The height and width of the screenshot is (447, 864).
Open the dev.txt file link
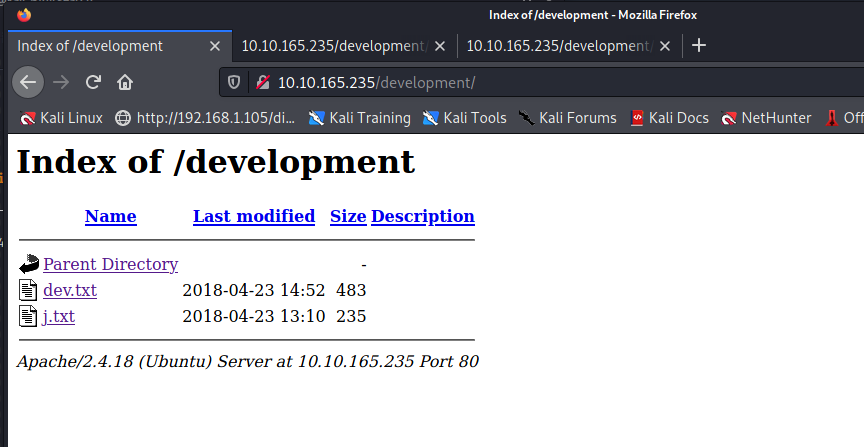70,290
